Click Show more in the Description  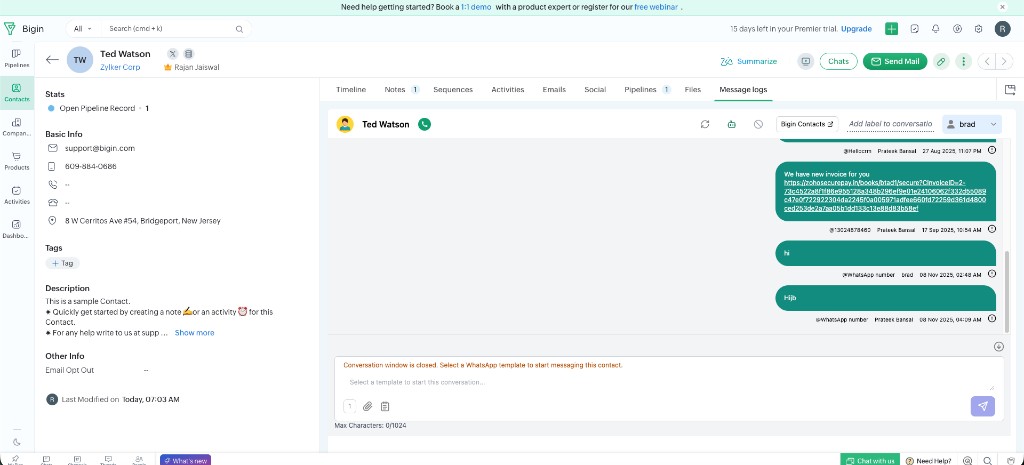[195, 332]
